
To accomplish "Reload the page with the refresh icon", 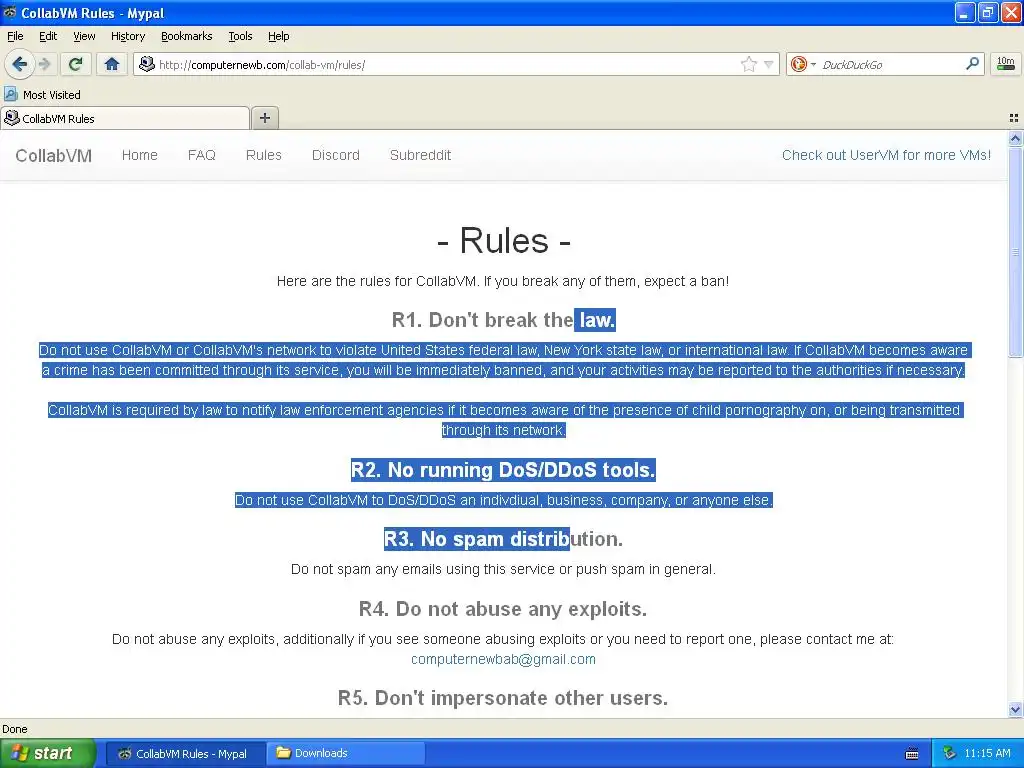I will point(76,64).
